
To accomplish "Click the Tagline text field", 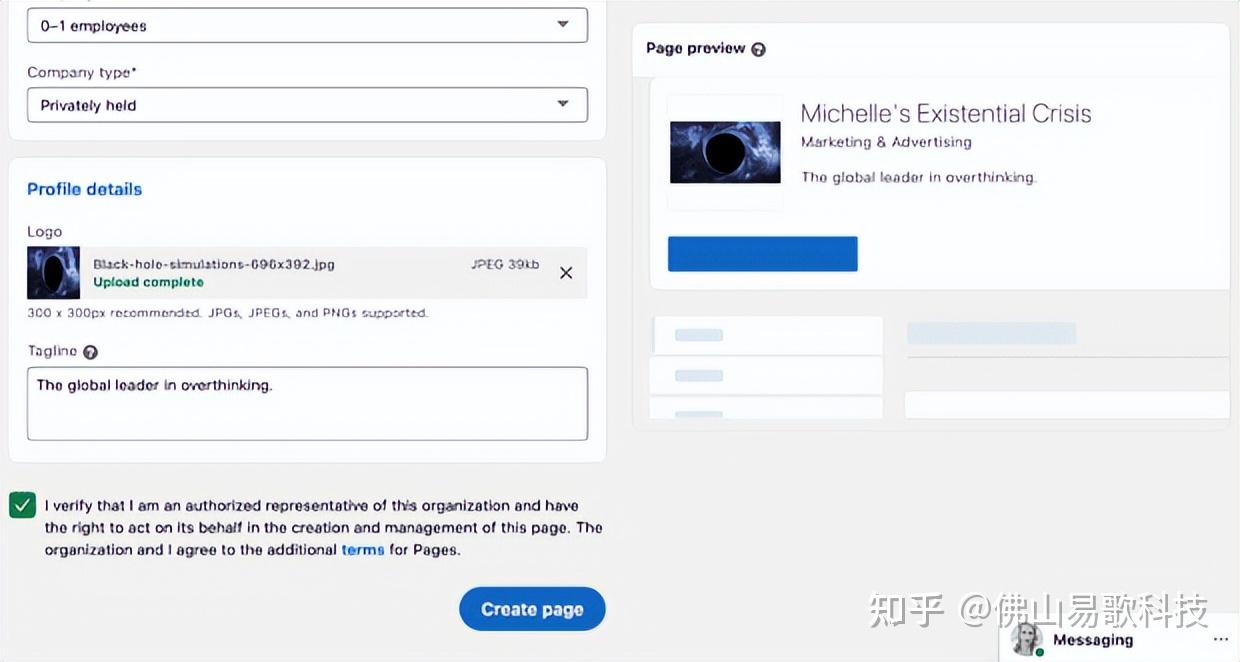I will 307,404.
